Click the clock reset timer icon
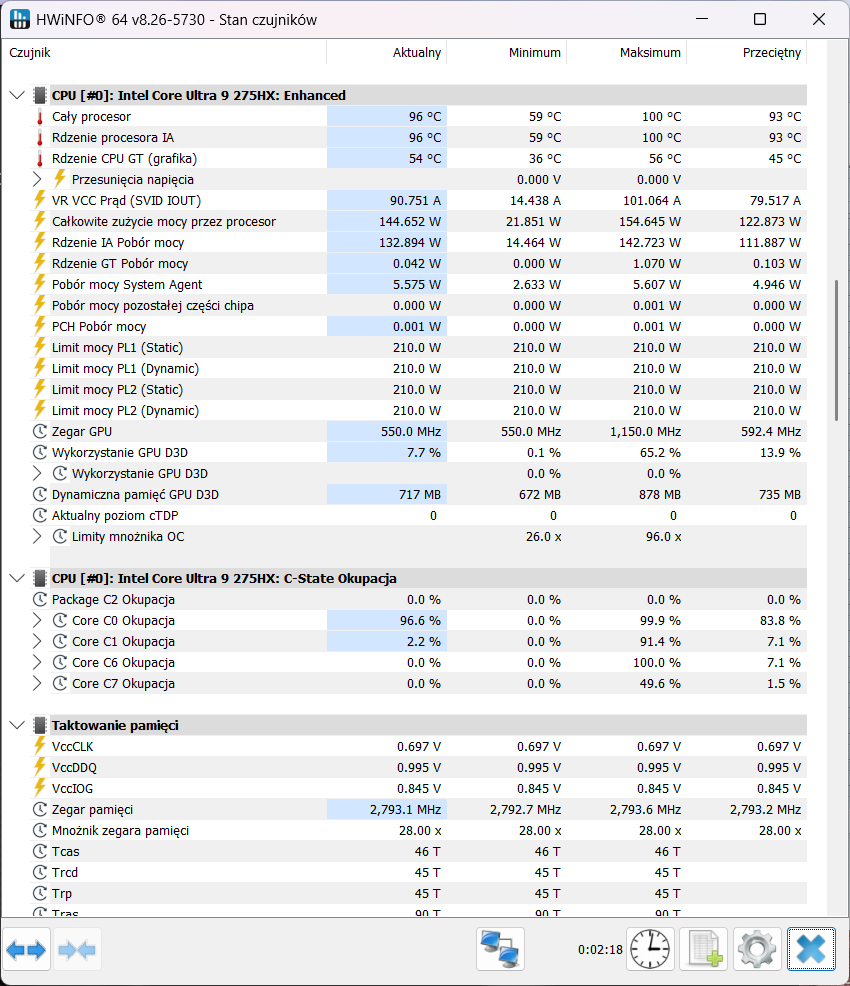Screen dimensions: 850x986 point(650,949)
